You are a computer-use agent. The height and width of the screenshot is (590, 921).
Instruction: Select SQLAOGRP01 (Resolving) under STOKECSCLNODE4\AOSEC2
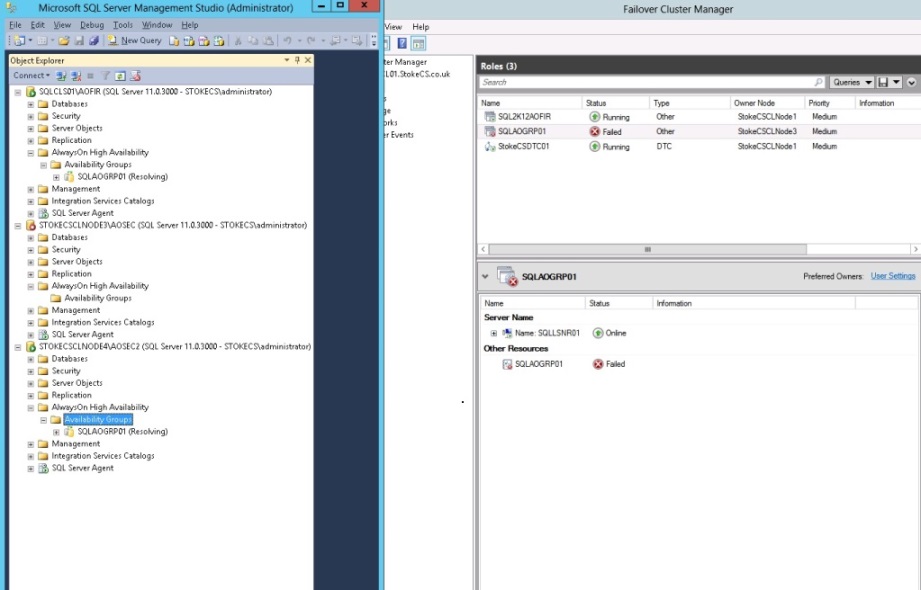[x=122, y=431]
